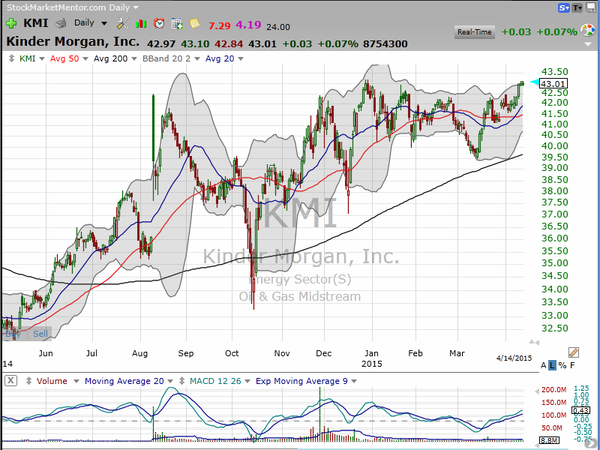Click the 43.10 high price value
The height and width of the screenshot is (450, 600).
tap(195, 44)
